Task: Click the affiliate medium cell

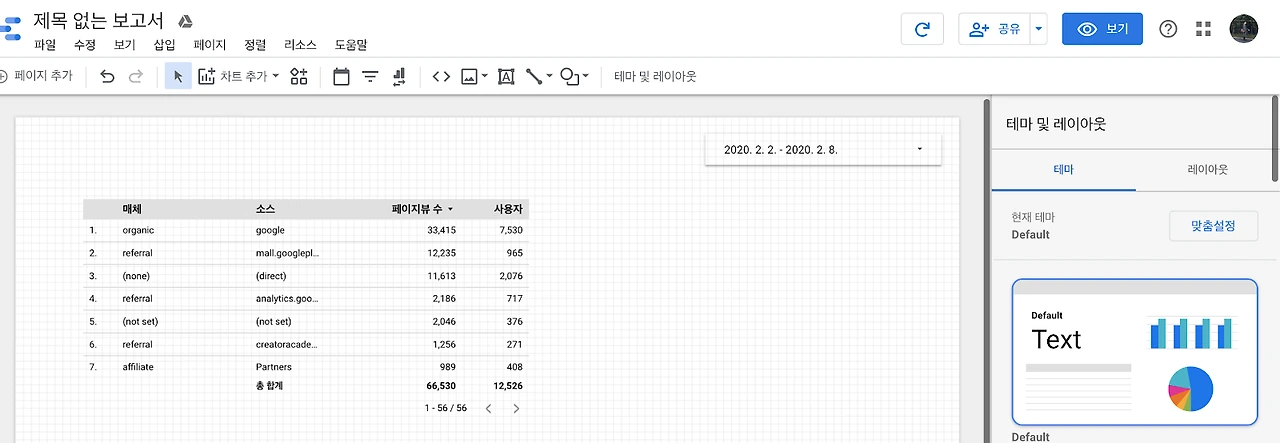Action: [138, 367]
